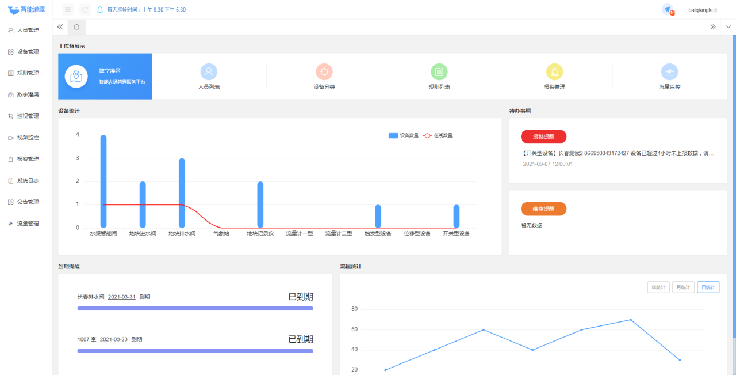Click the blue person icon in shortcut row

tap(209, 72)
